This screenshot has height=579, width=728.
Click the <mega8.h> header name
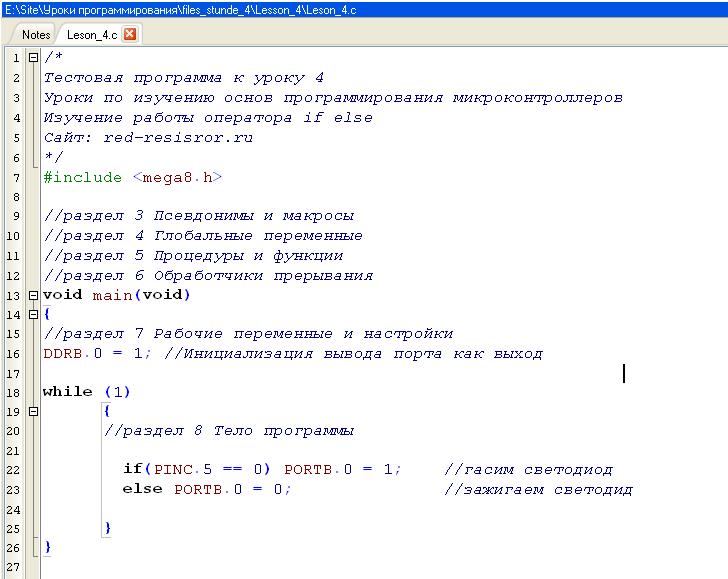177,177
